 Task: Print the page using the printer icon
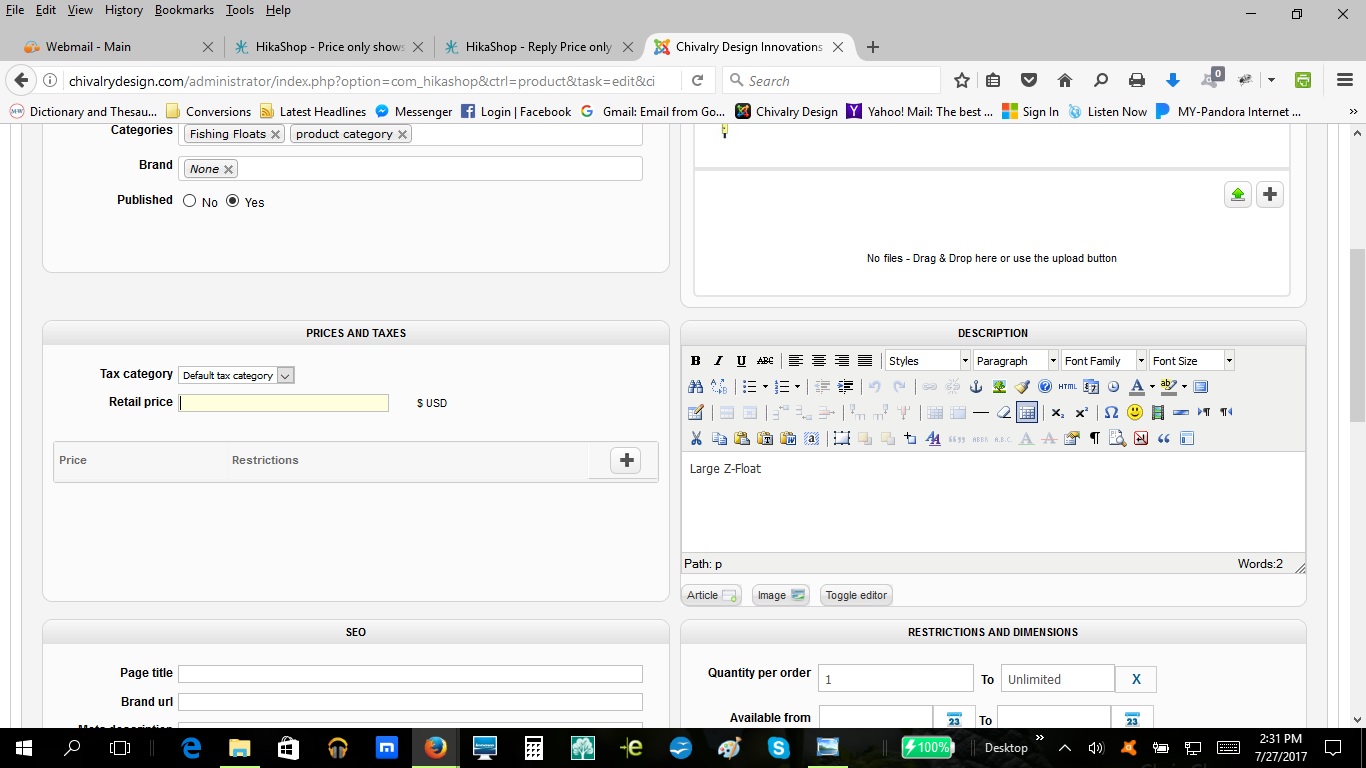point(1137,80)
